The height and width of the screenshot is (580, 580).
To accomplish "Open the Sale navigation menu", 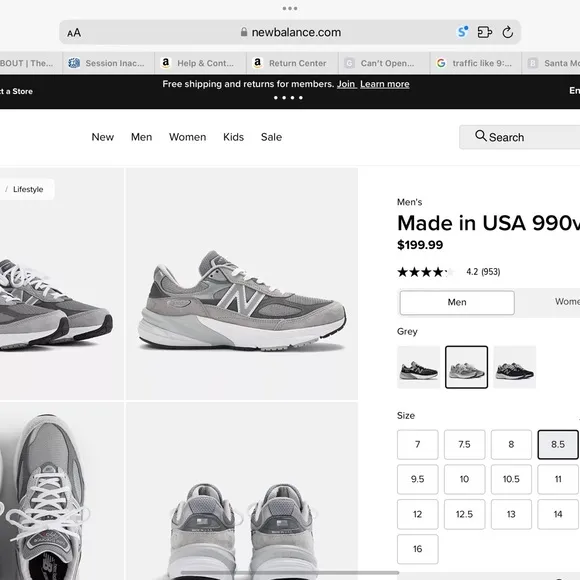I will pos(271,137).
